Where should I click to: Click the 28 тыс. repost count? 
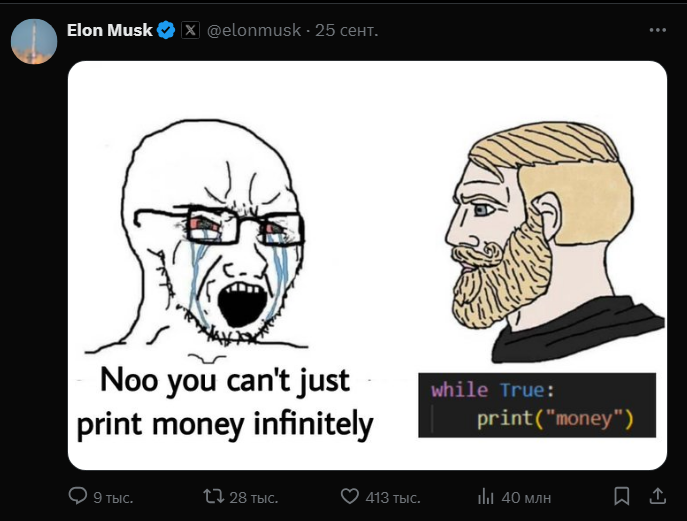253,497
